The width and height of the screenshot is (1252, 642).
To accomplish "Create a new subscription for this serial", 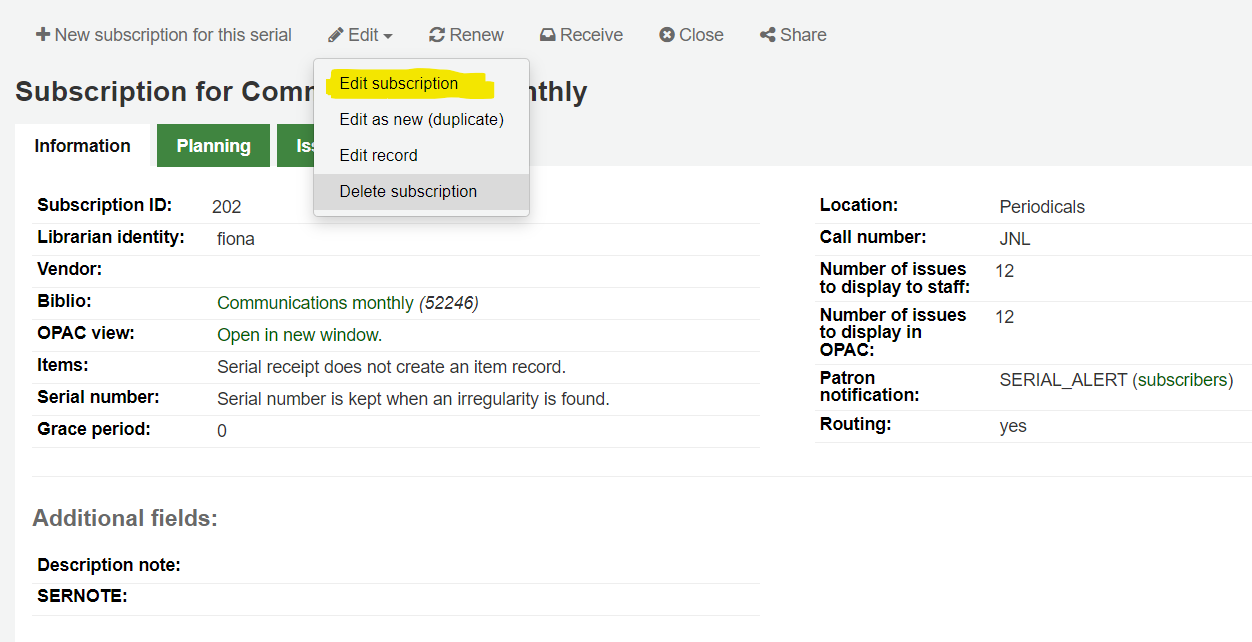I will coord(163,34).
